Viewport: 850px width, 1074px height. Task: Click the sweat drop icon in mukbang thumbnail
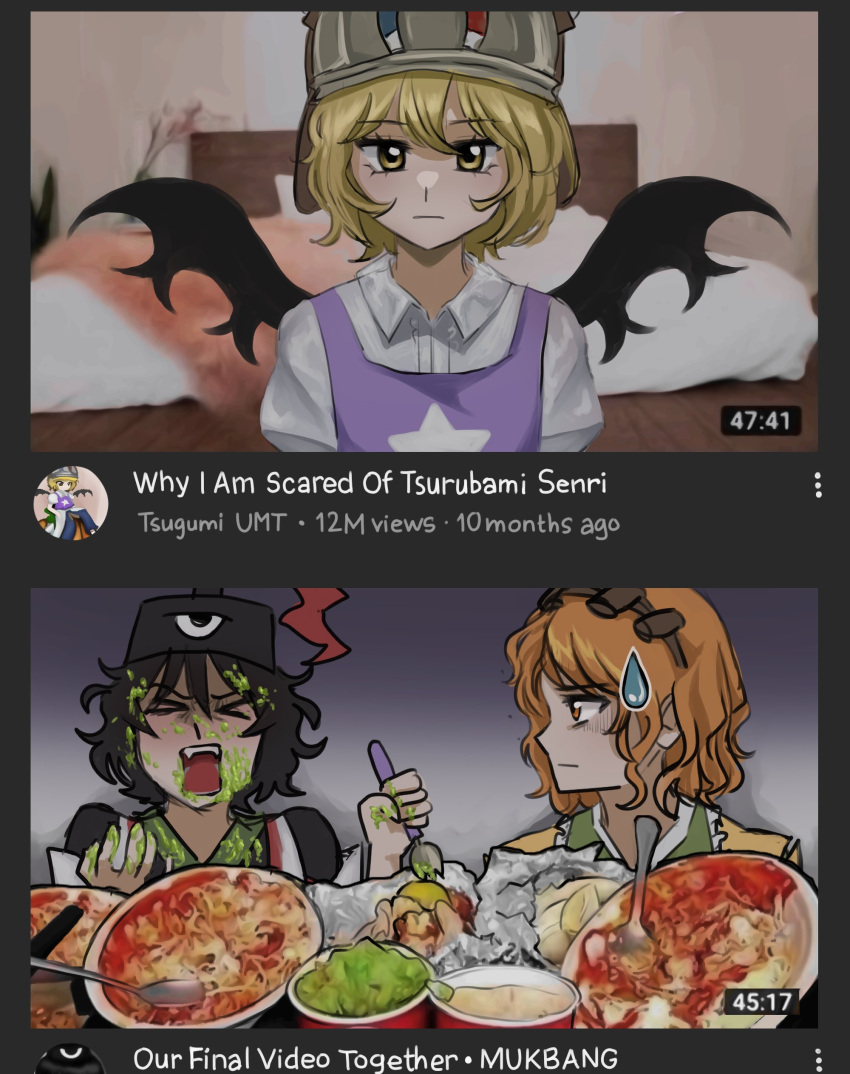pyautogui.click(x=635, y=679)
